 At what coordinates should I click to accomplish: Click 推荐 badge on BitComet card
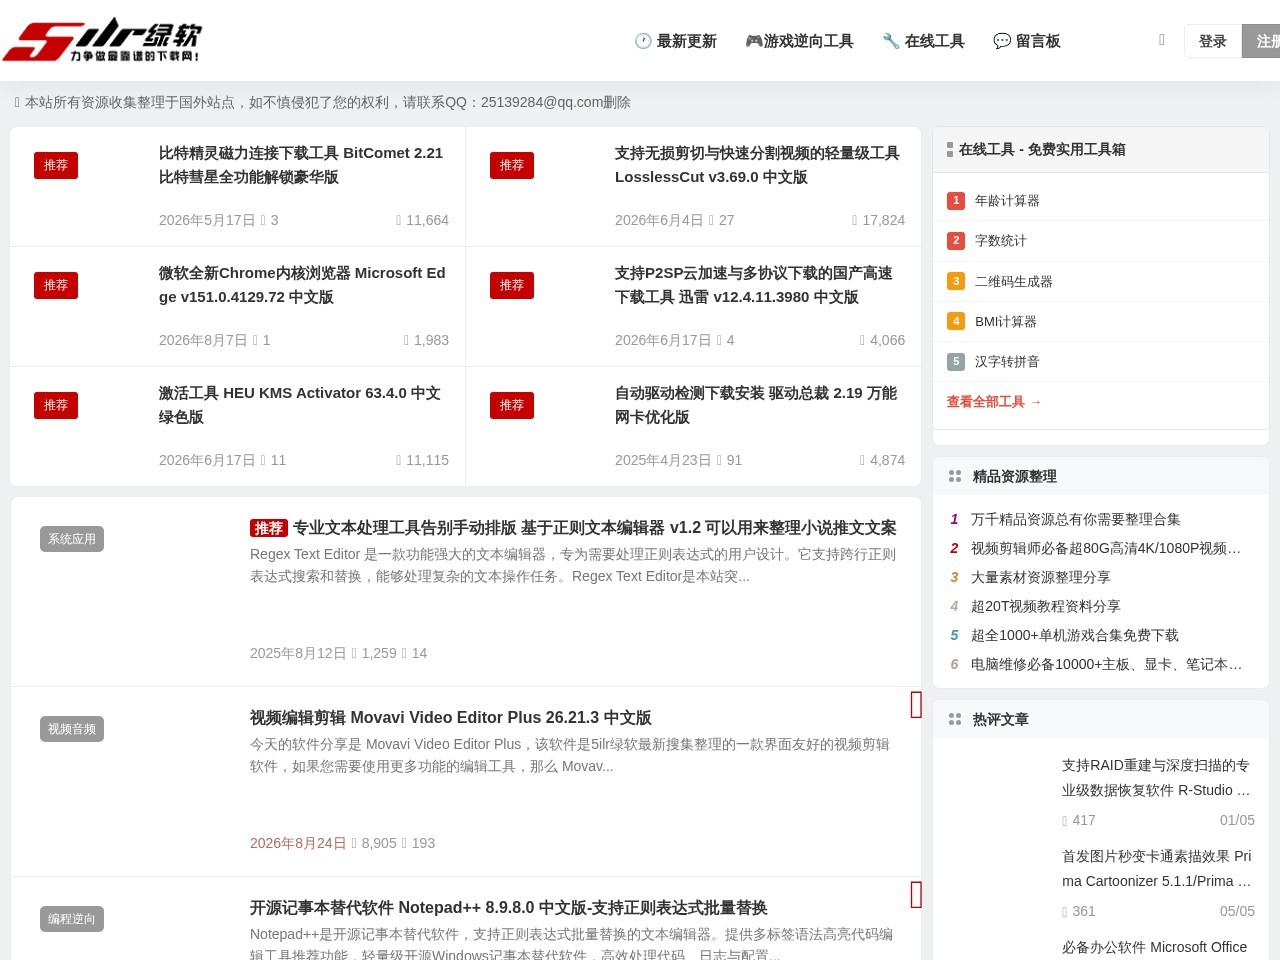tap(56, 165)
